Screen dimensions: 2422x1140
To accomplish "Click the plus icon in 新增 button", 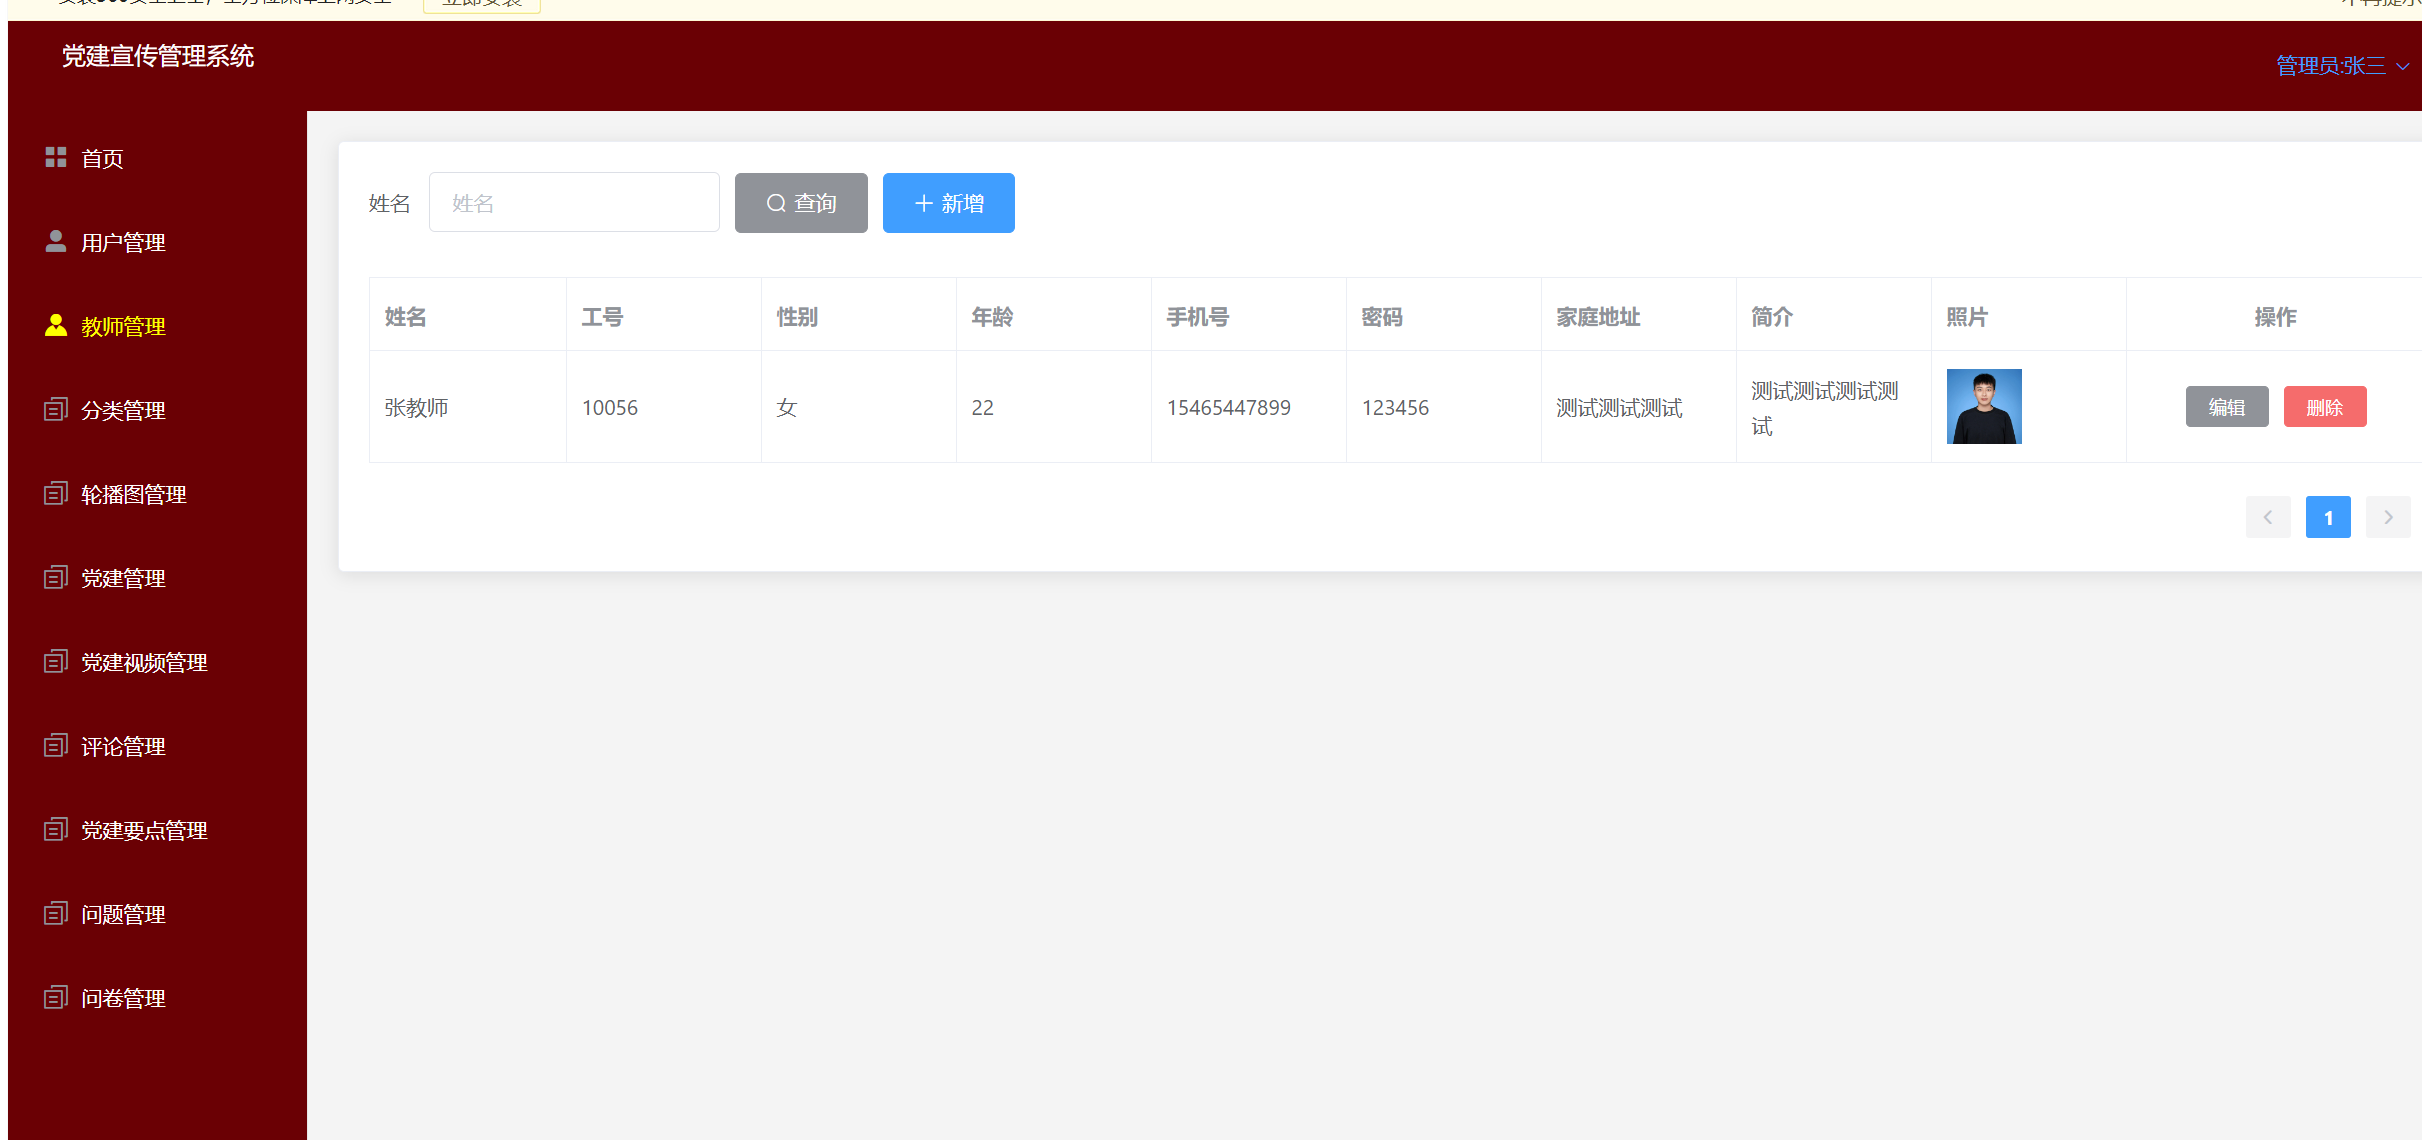I will click(924, 203).
